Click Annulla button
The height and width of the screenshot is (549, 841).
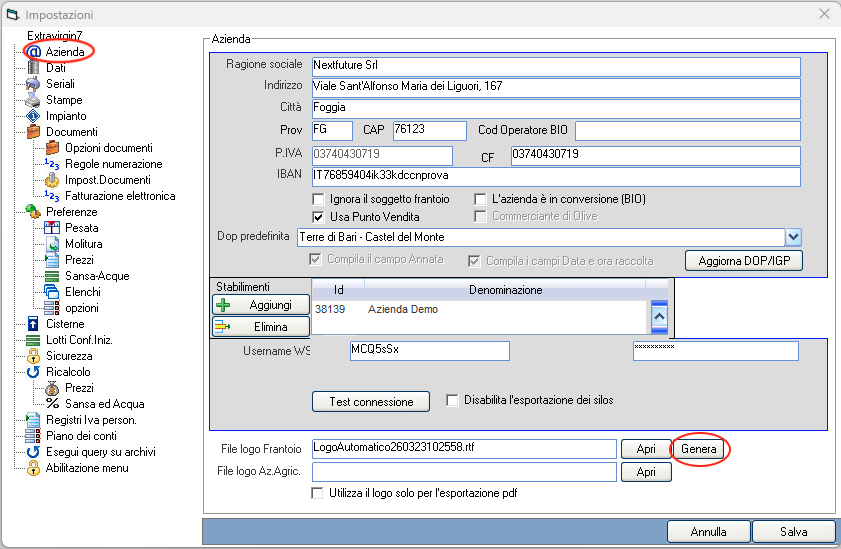[708, 532]
